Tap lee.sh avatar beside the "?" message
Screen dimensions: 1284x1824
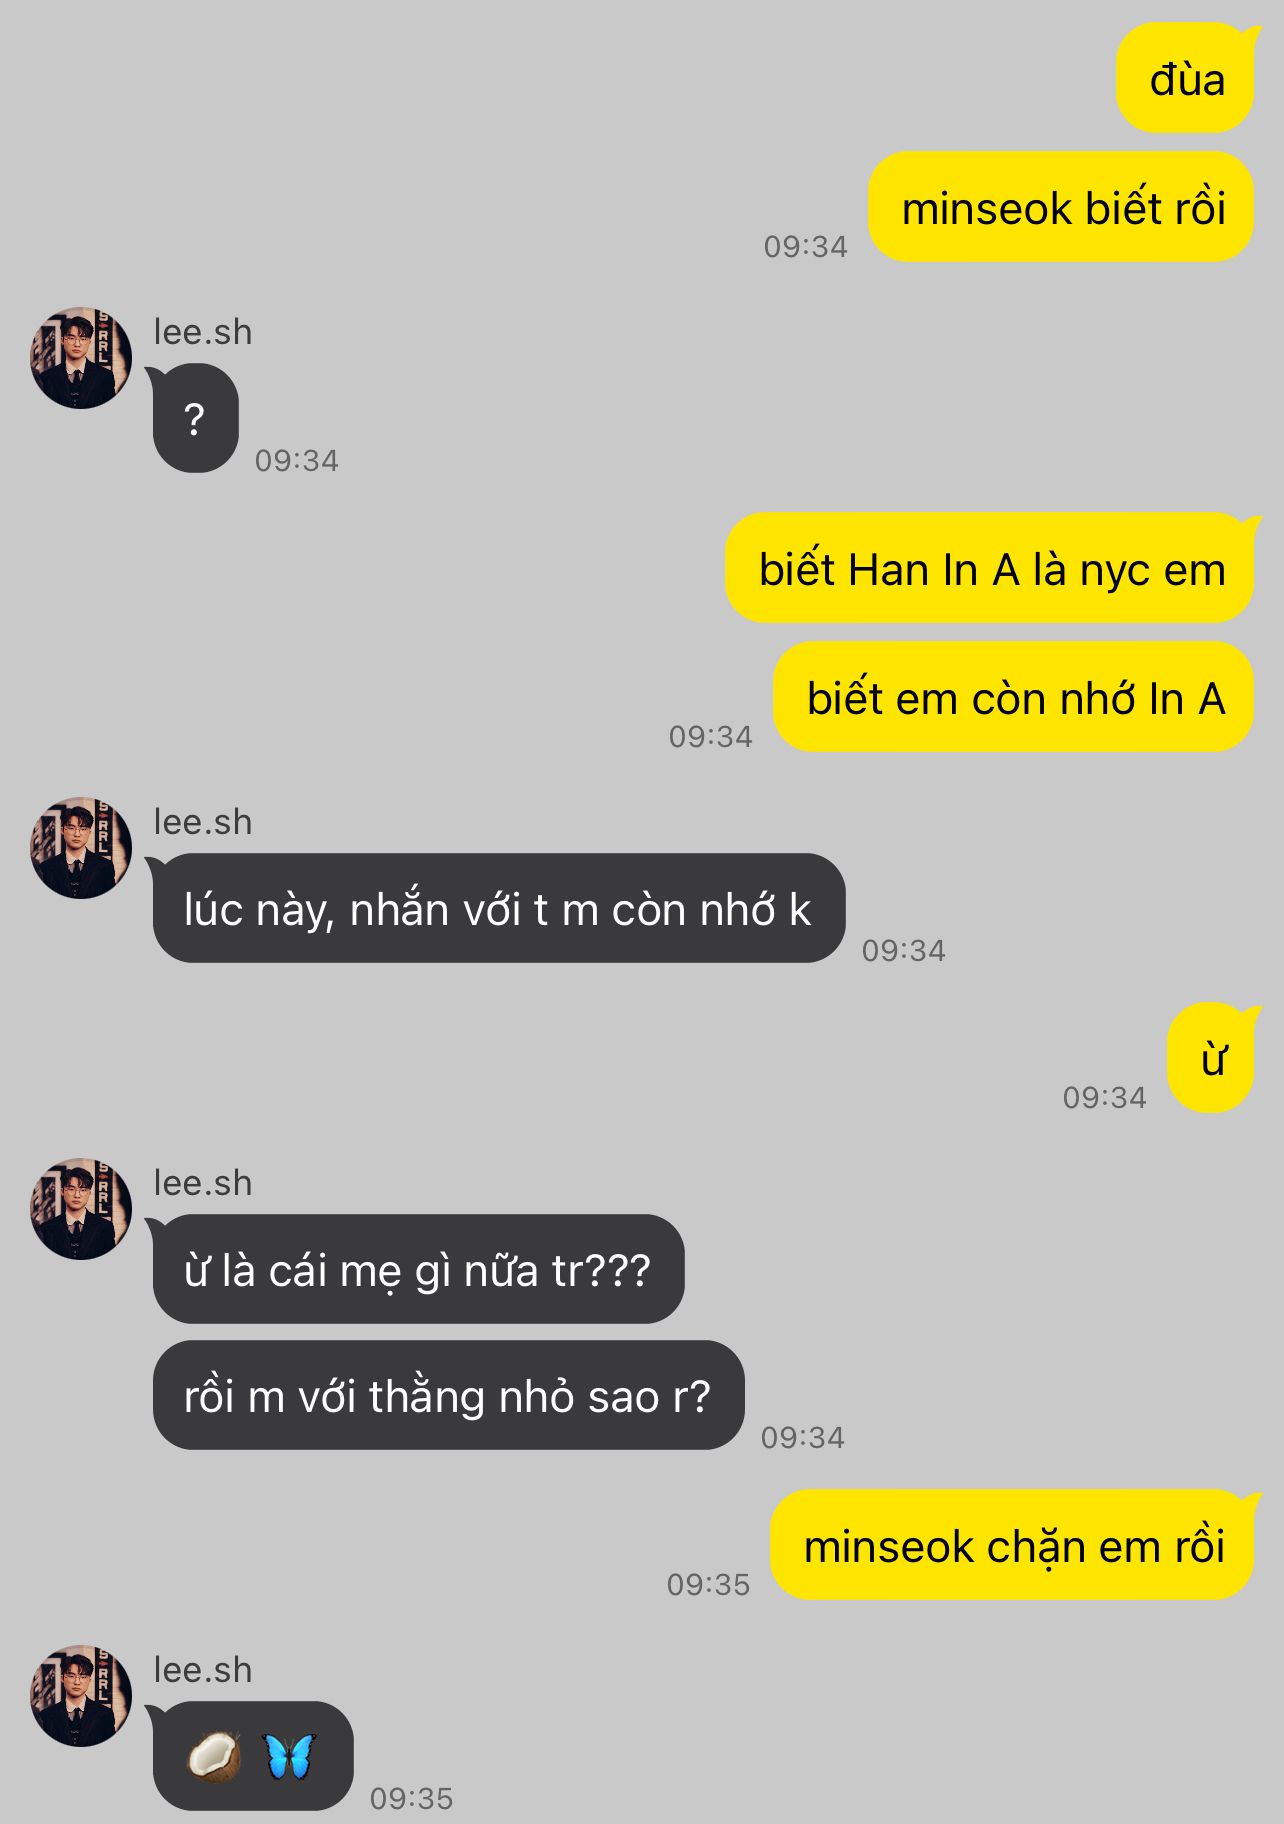pos(81,358)
